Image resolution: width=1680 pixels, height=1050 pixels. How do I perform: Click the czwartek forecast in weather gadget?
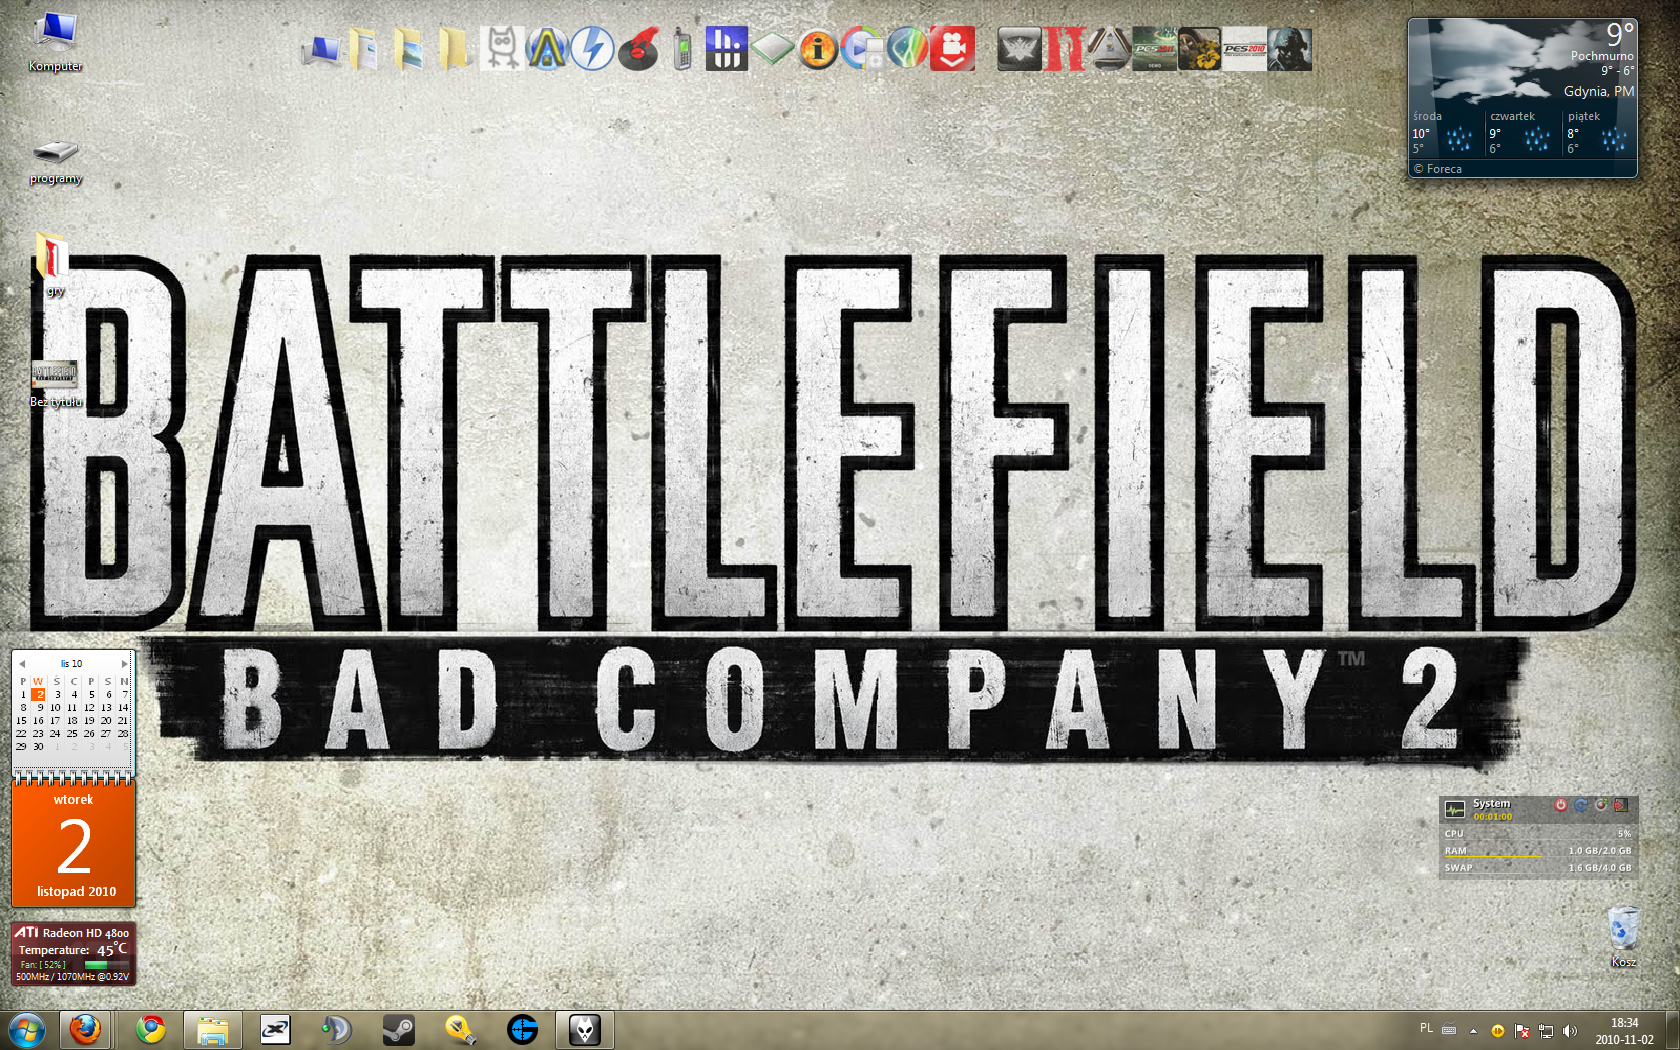(1522, 132)
